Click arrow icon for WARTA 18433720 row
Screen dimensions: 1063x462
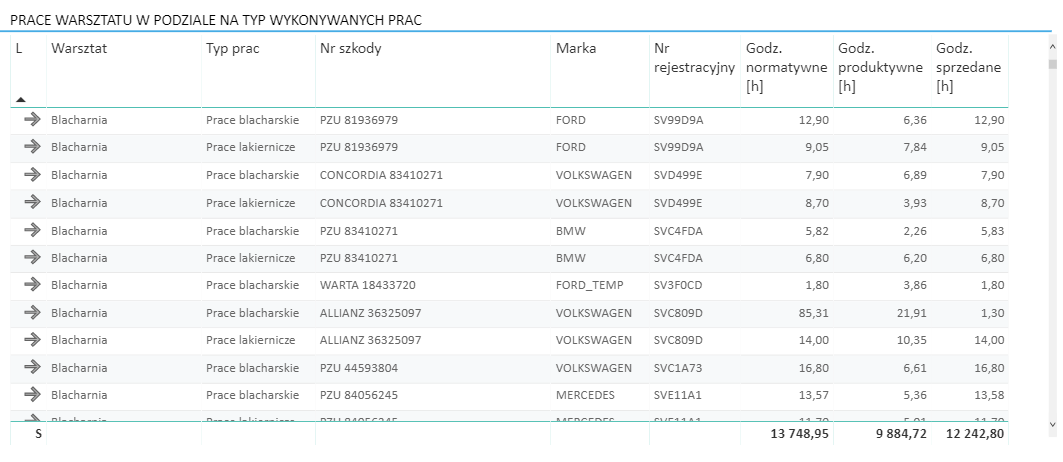click(32, 285)
